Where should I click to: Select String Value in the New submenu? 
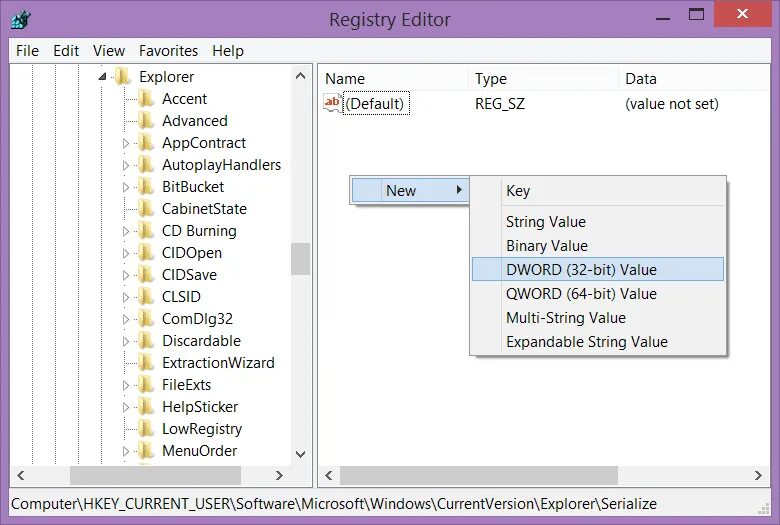[598, 221]
